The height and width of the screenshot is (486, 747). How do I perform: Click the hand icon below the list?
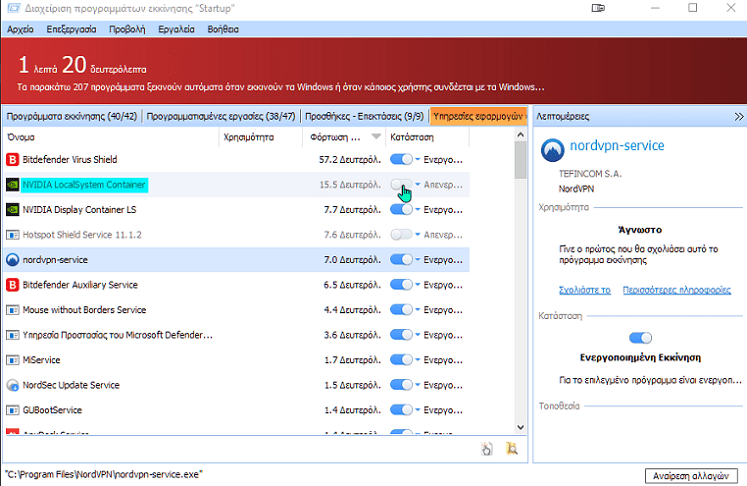tap(486, 449)
